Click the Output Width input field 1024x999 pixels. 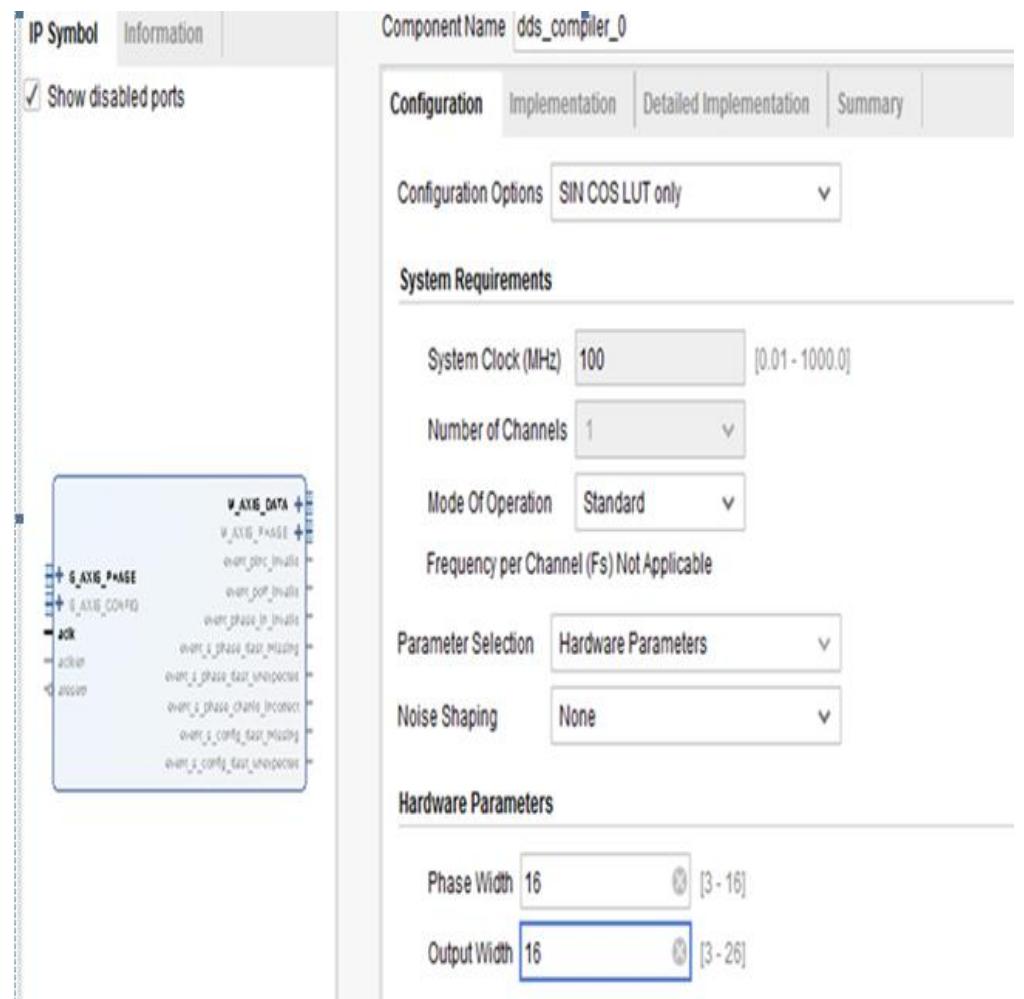(605, 952)
